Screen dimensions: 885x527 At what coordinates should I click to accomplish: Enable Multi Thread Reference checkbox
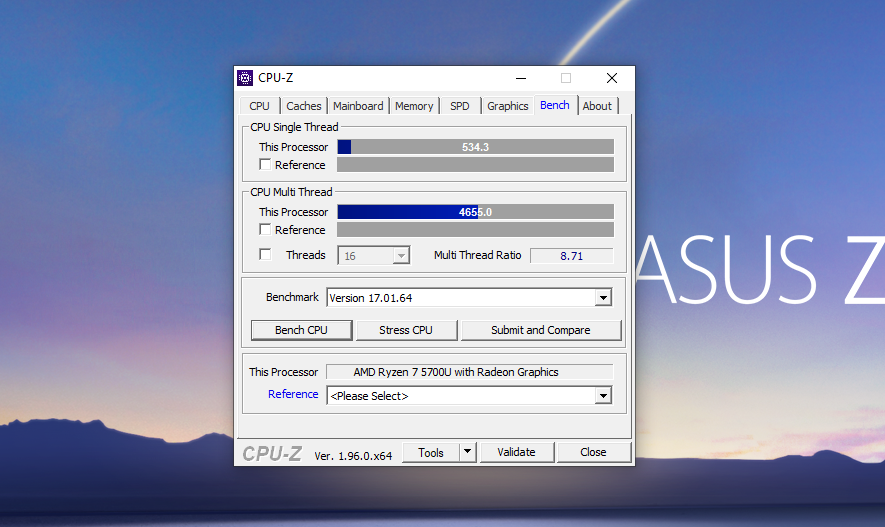(265, 229)
